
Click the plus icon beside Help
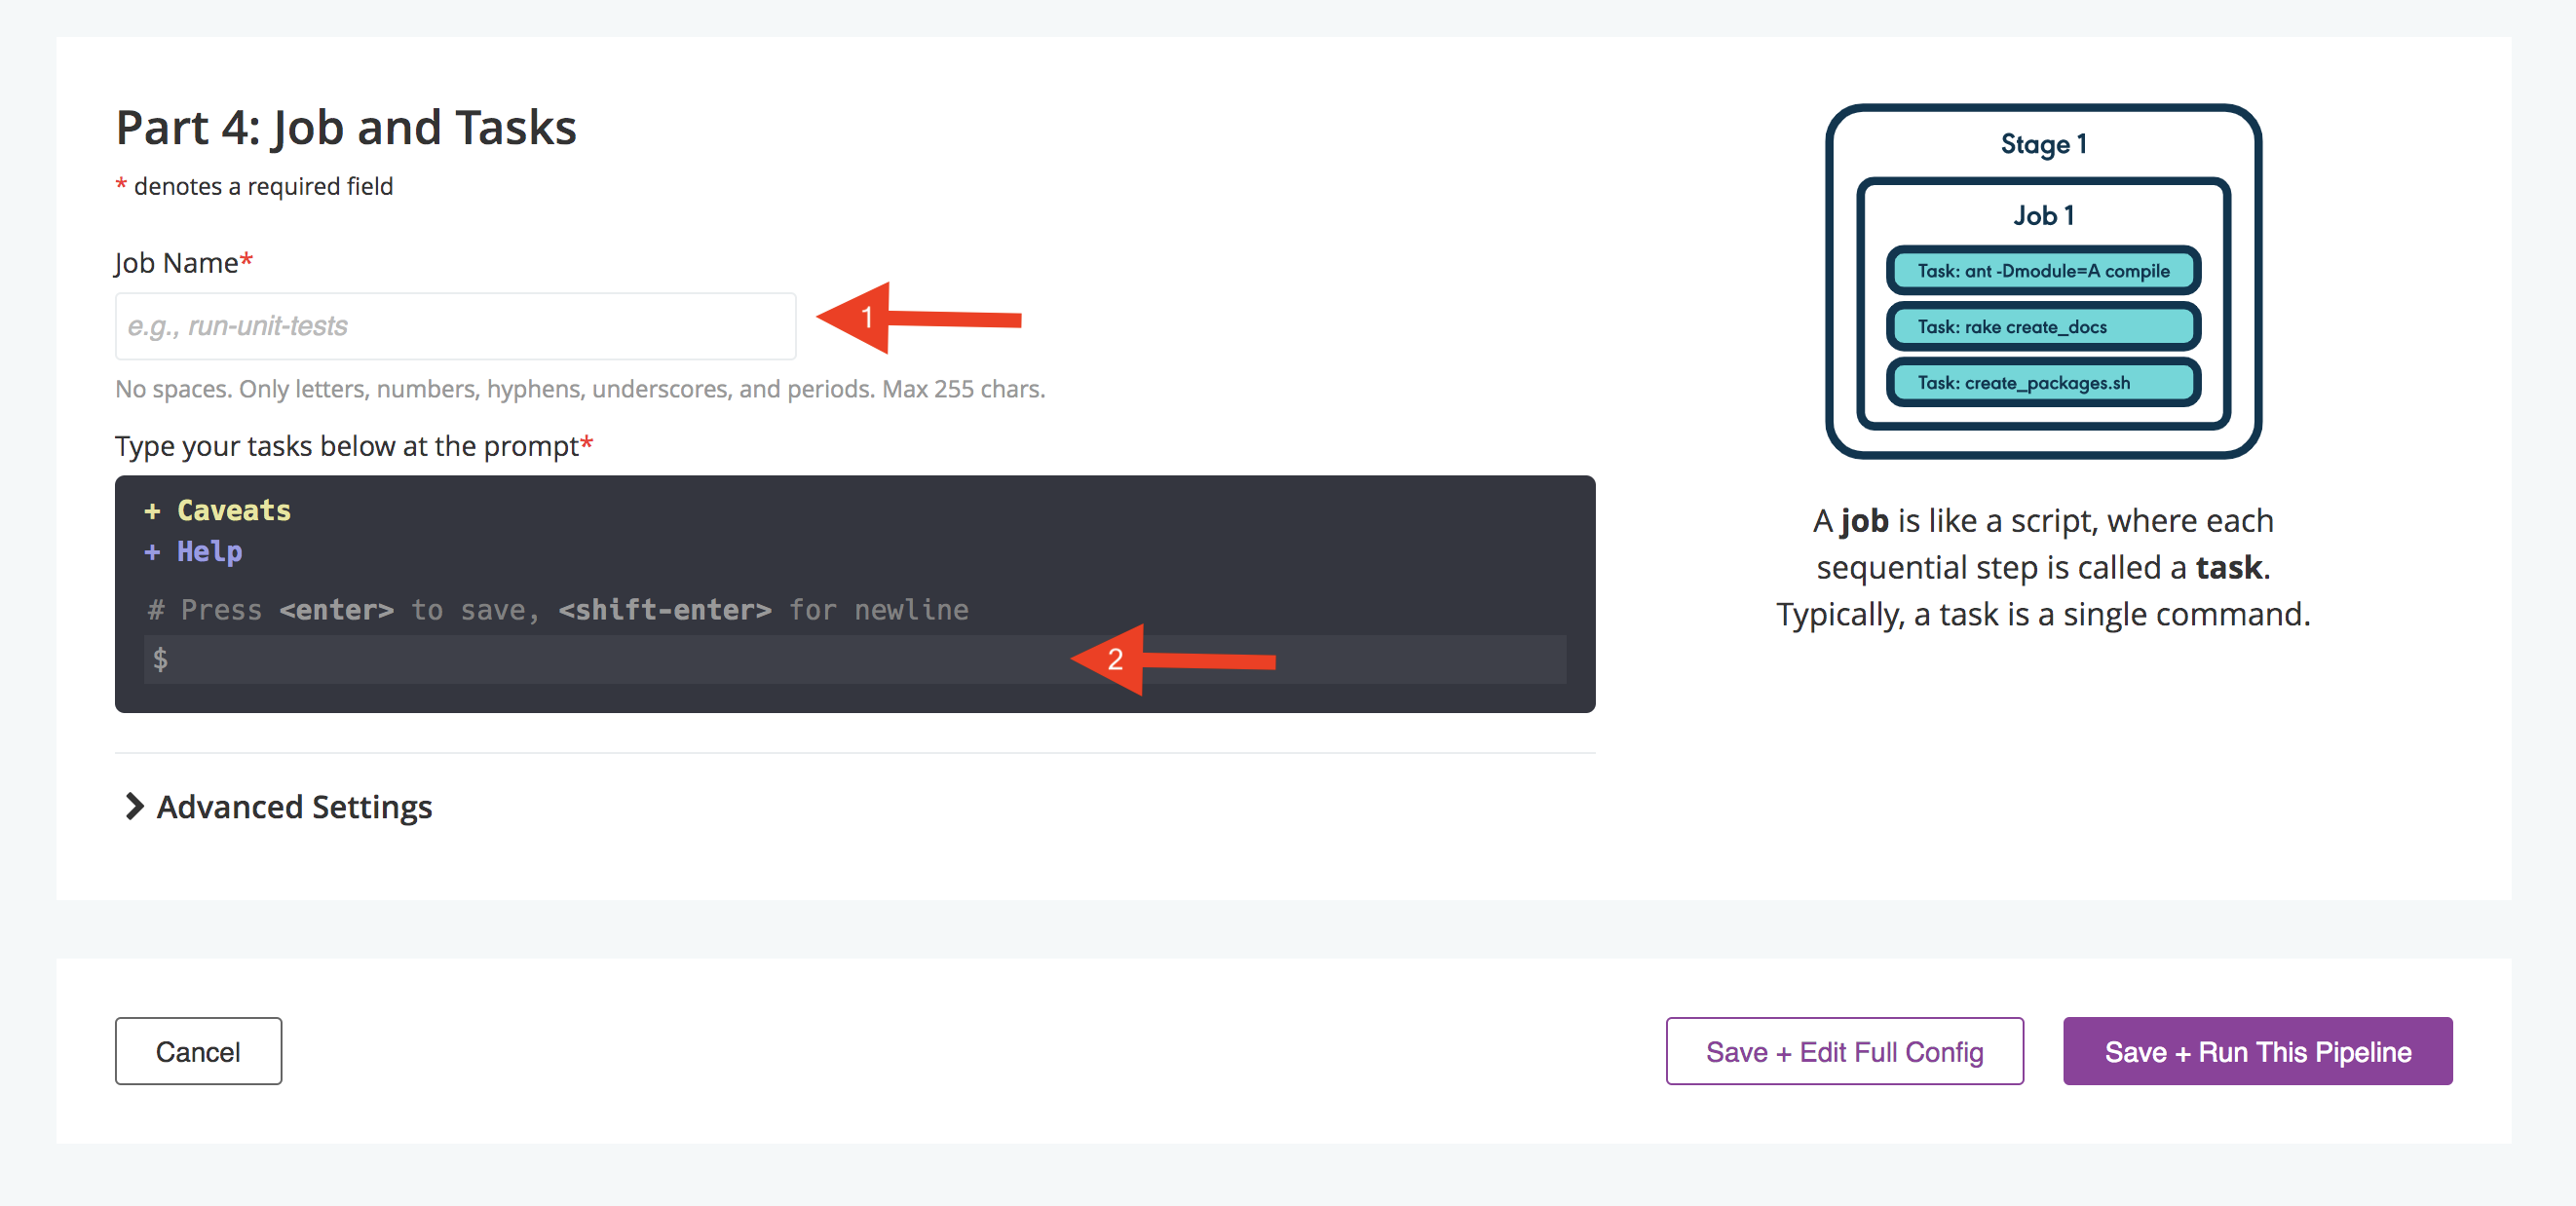[x=152, y=552]
